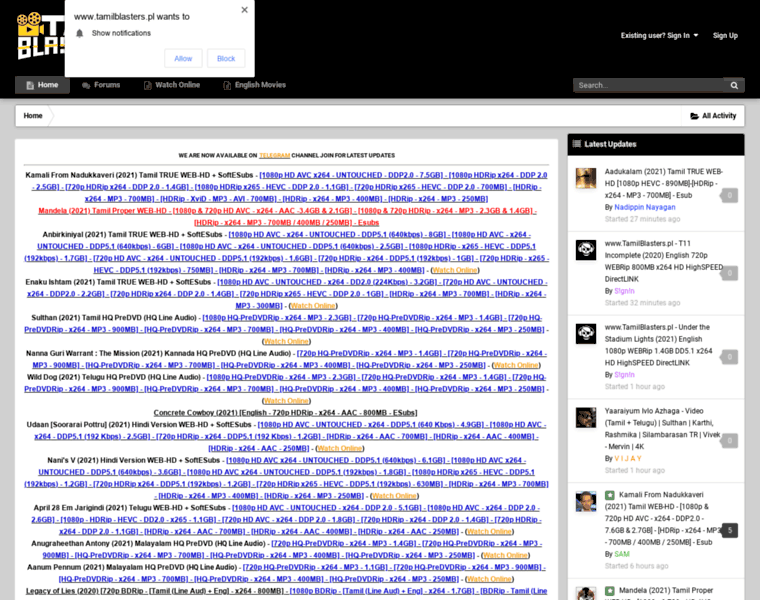The image size is (760, 600).
Task: Block notifications from tamilblasters
Action: [x=226, y=59]
